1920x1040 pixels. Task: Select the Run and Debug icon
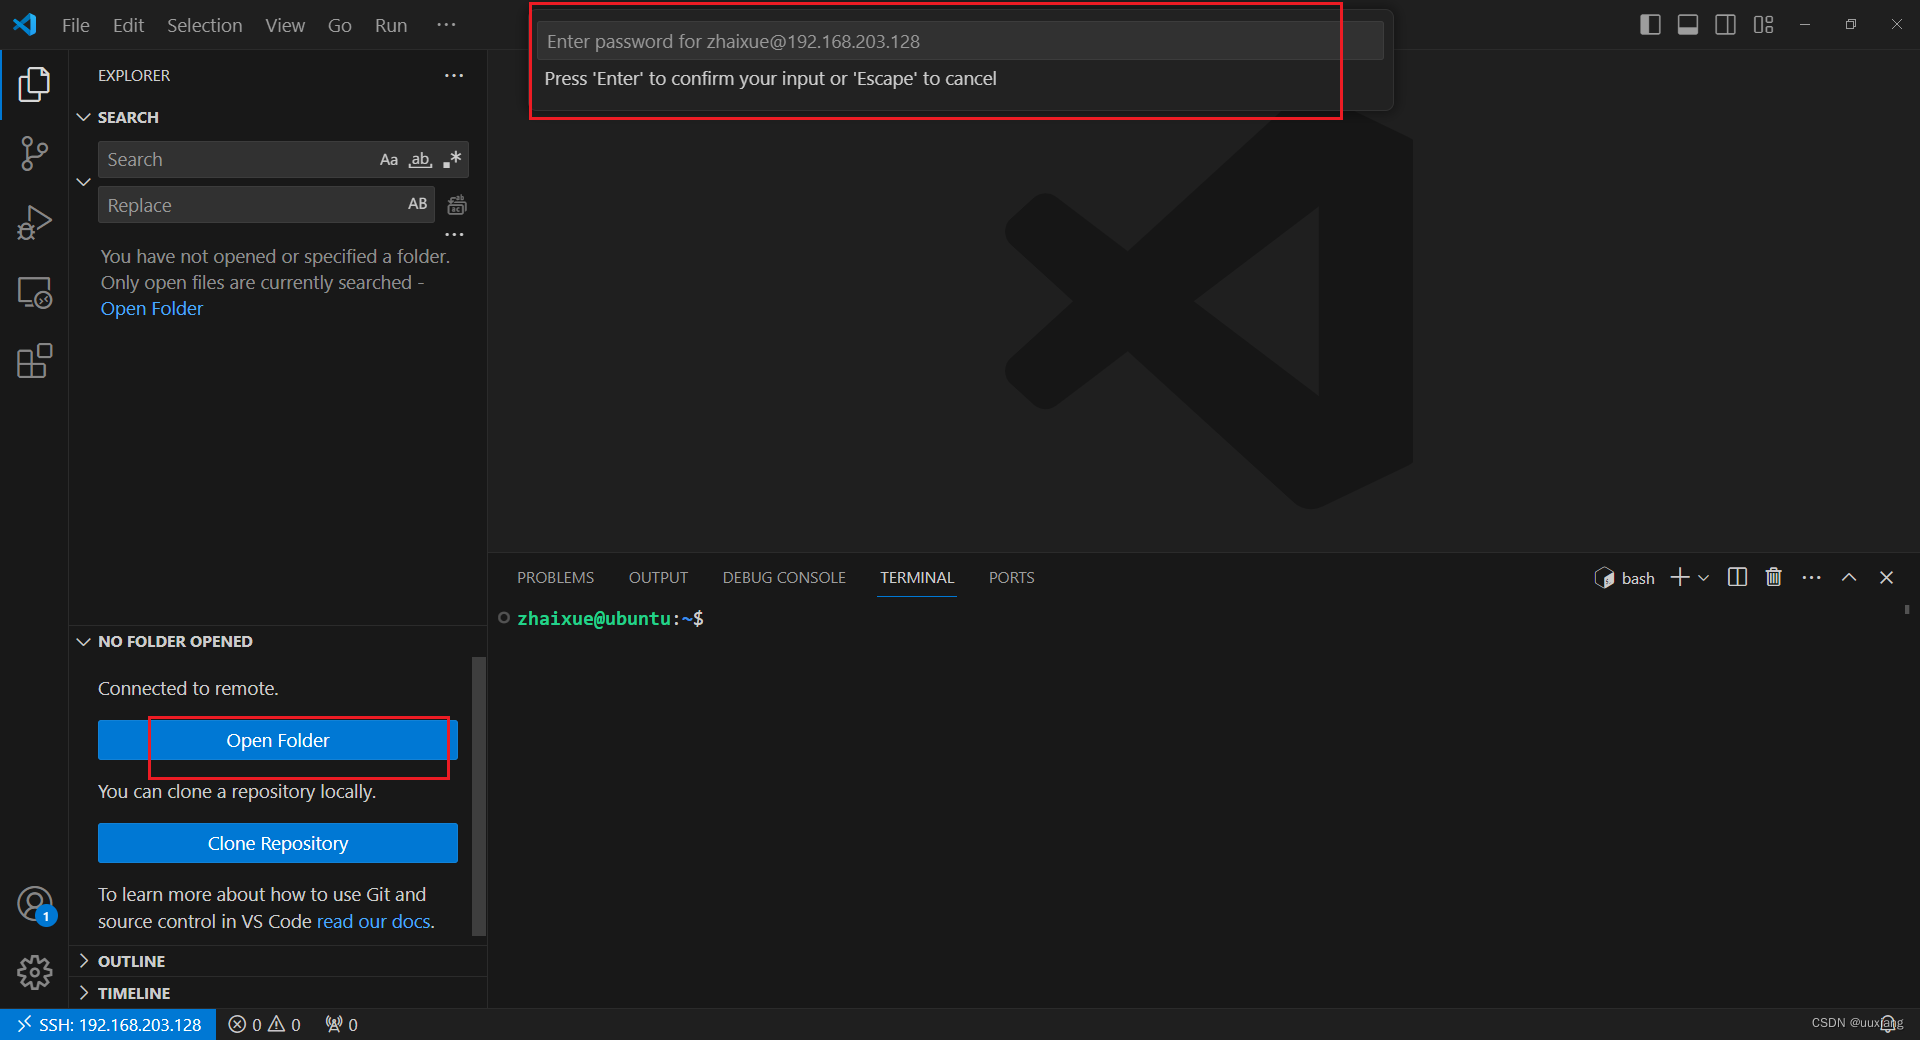34,222
